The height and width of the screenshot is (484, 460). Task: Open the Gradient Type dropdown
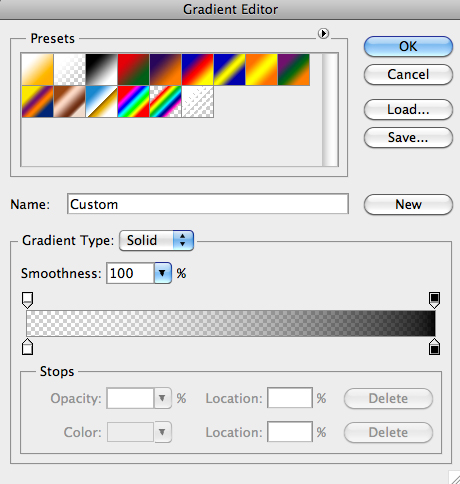point(156,240)
